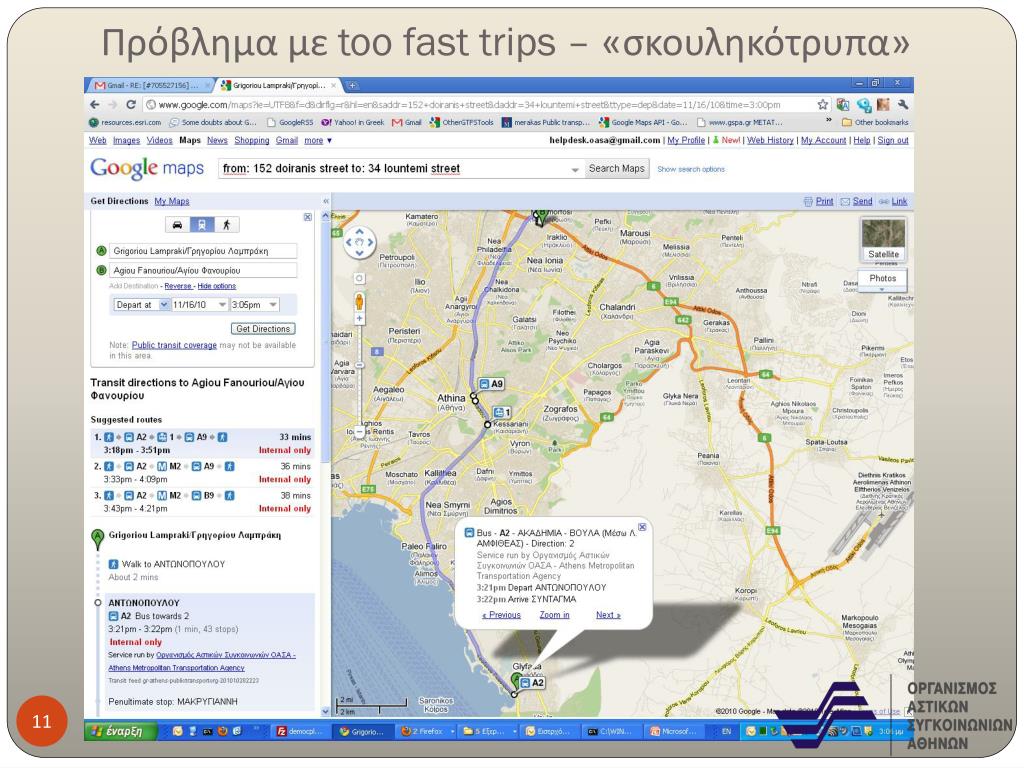Open the 'more' Google services dropdown
The height and width of the screenshot is (768, 1024).
[x=318, y=140]
